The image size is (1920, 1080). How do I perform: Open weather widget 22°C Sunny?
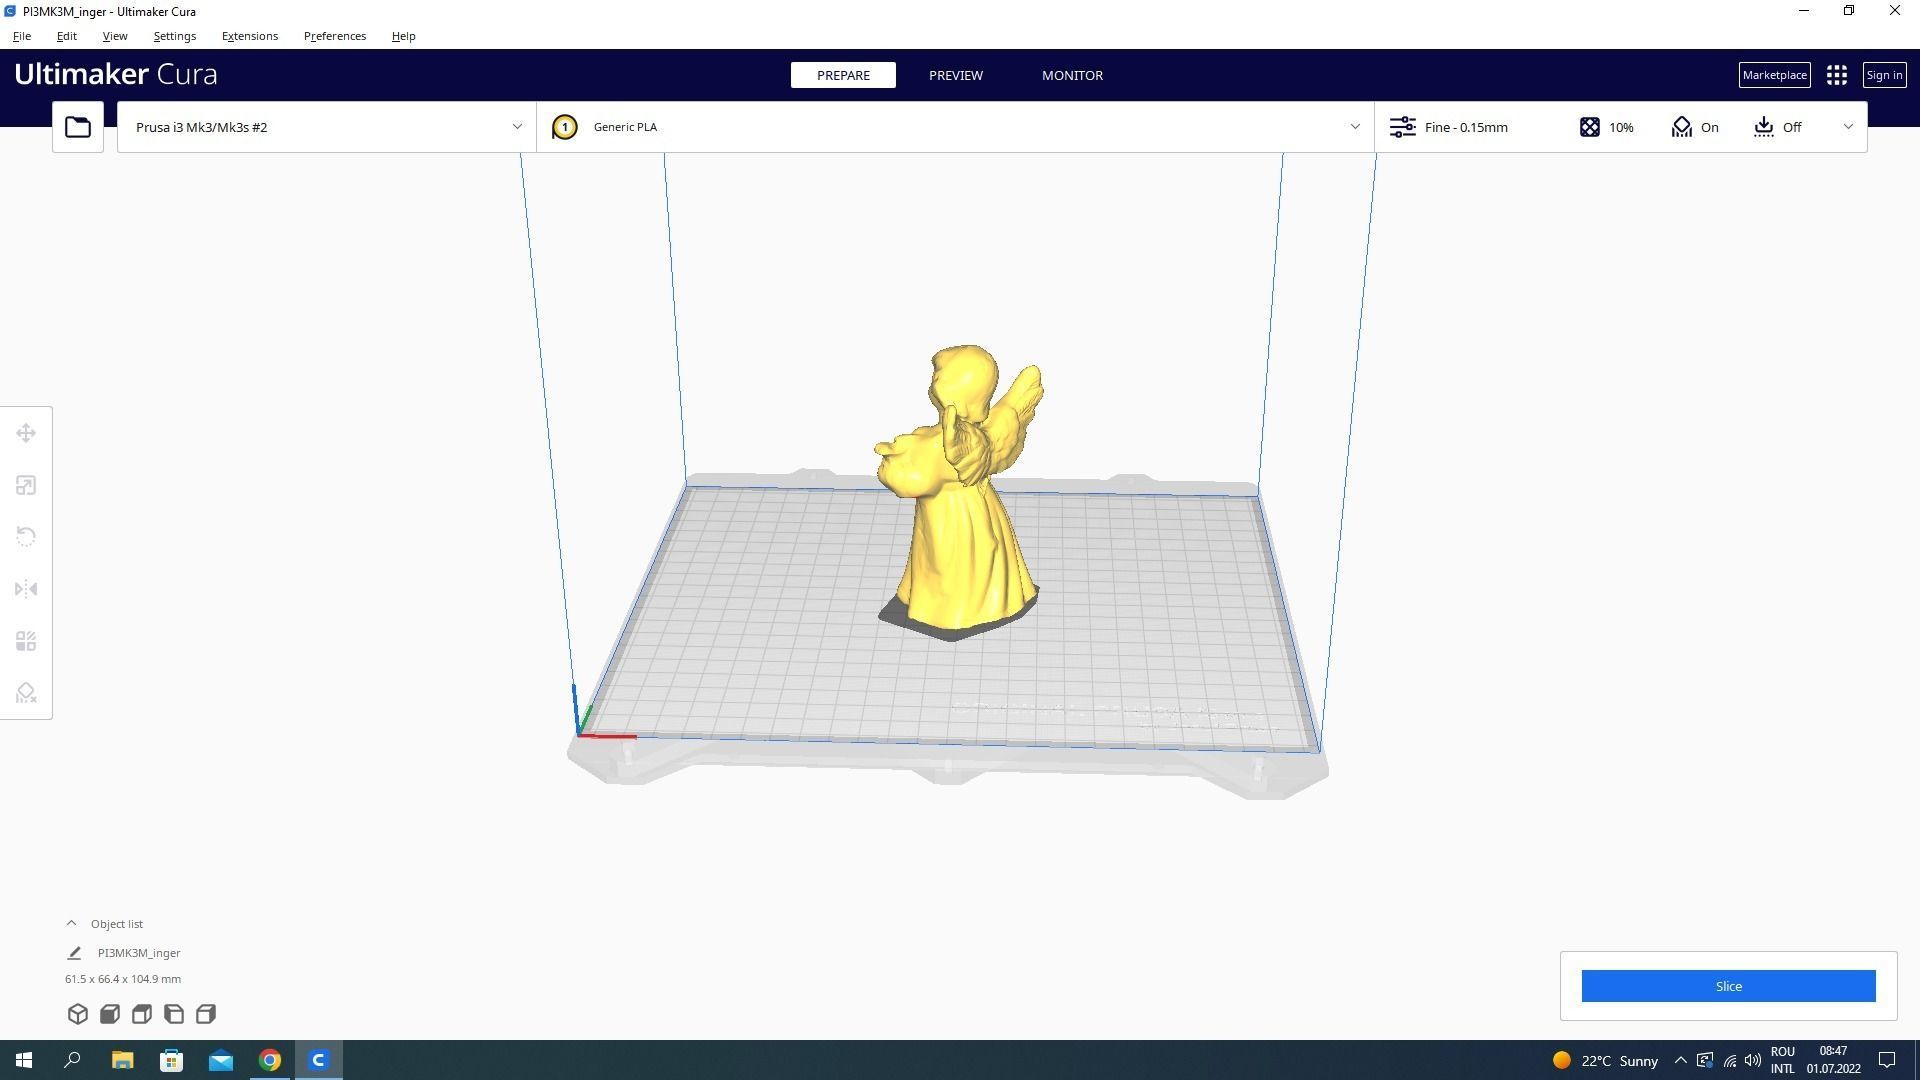(x=1604, y=1060)
